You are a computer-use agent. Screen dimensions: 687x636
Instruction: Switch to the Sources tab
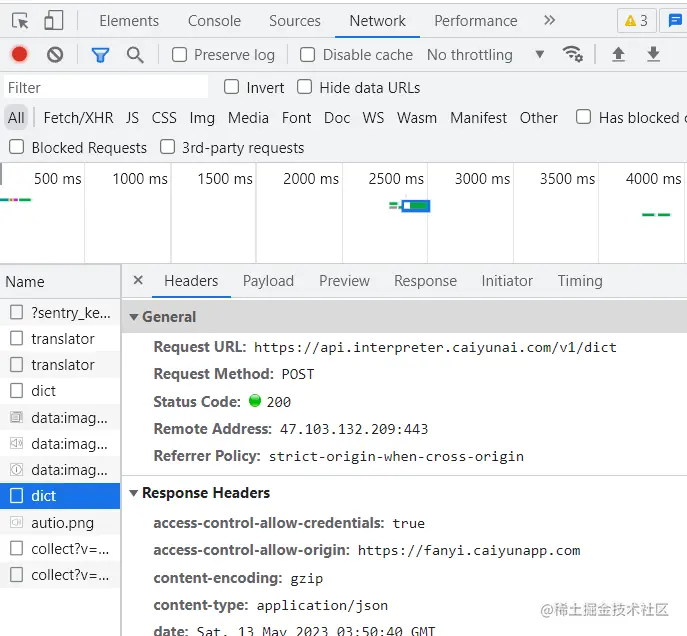pyautogui.click(x=295, y=21)
